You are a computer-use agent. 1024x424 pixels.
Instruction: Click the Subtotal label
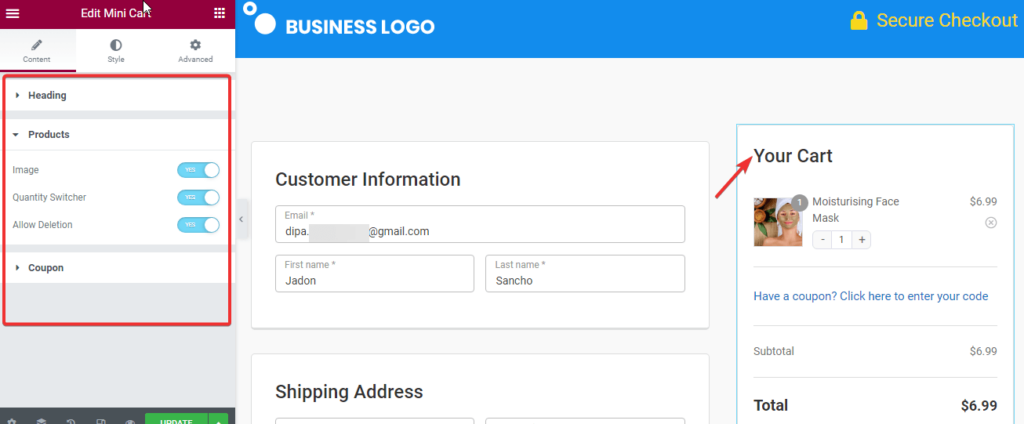coord(774,351)
